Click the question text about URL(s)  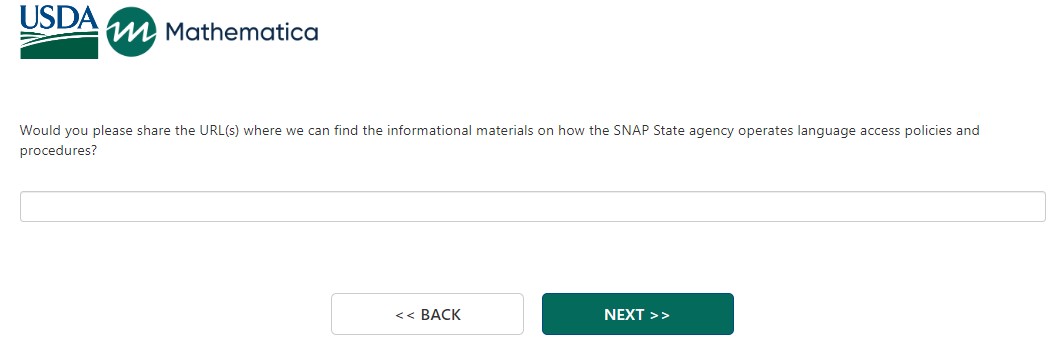click(500, 140)
